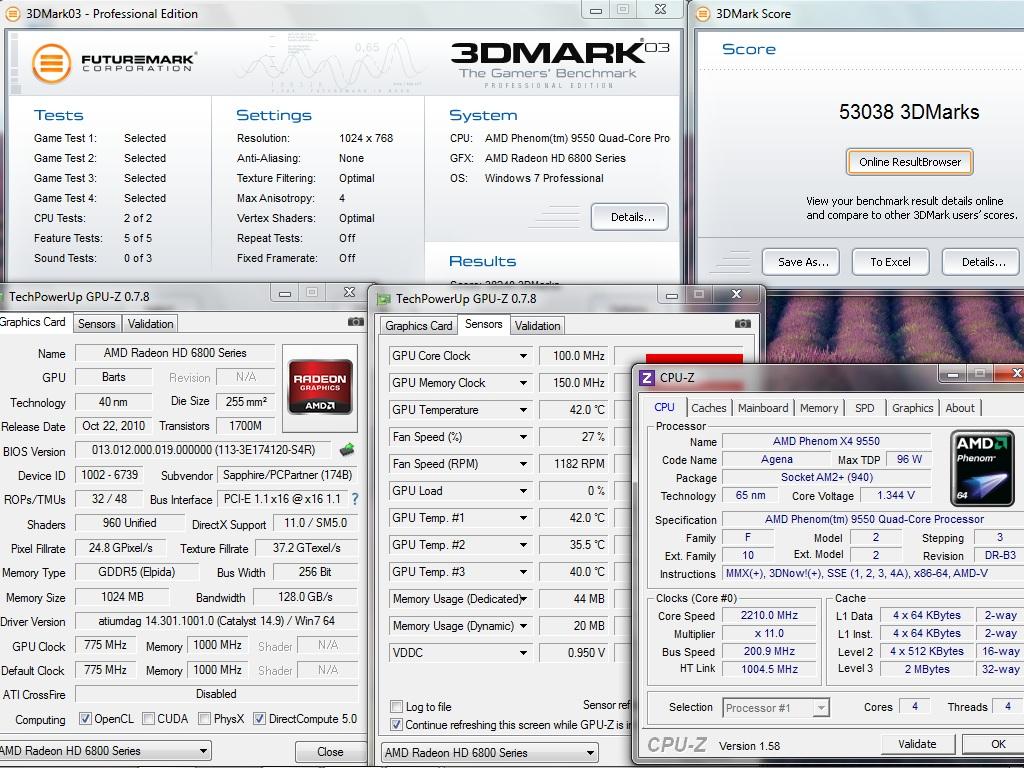Image resolution: width=1024 pixels, height=768 pixels.
Task: Click the 3DMark Score window title icon
Action: [x=703, y=14]
